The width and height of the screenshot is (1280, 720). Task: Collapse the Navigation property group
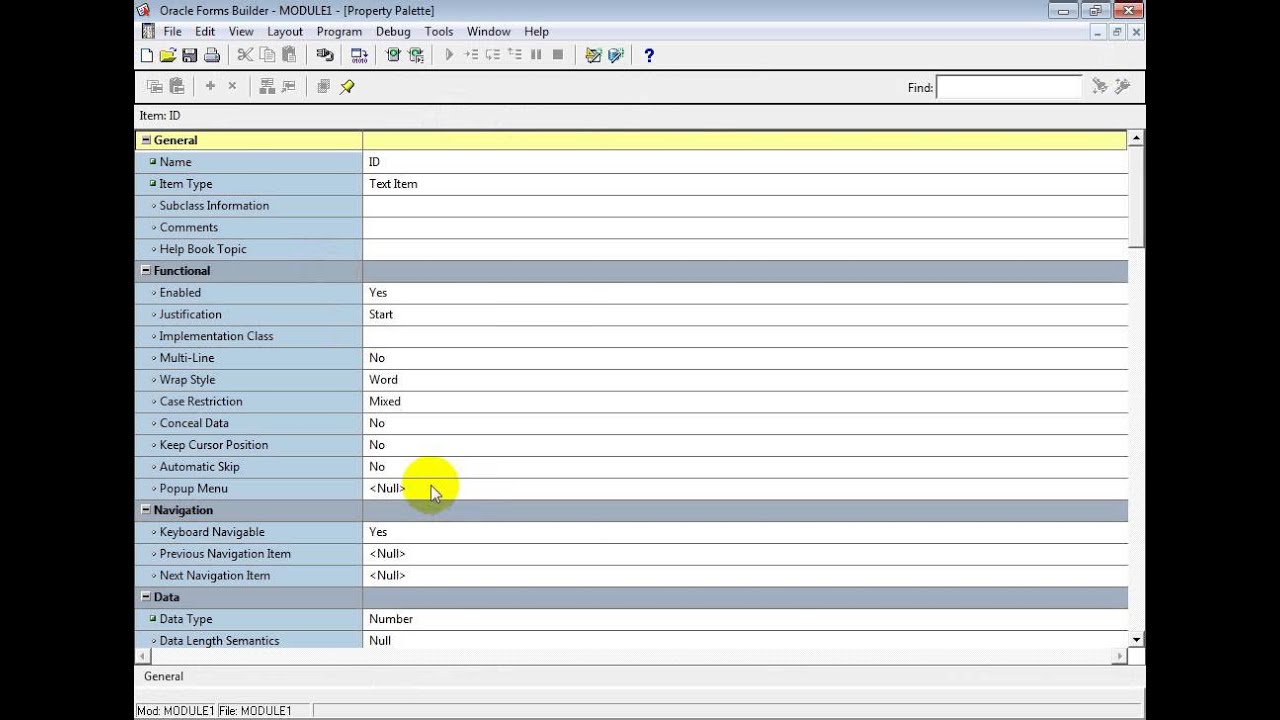tap(146, 510)
